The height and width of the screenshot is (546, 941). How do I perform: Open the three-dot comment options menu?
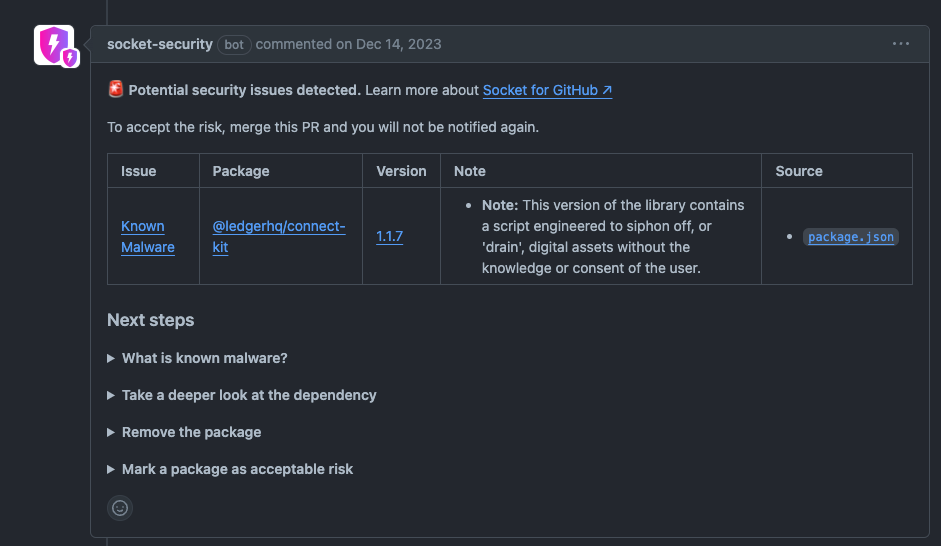(x=901, y=44)
